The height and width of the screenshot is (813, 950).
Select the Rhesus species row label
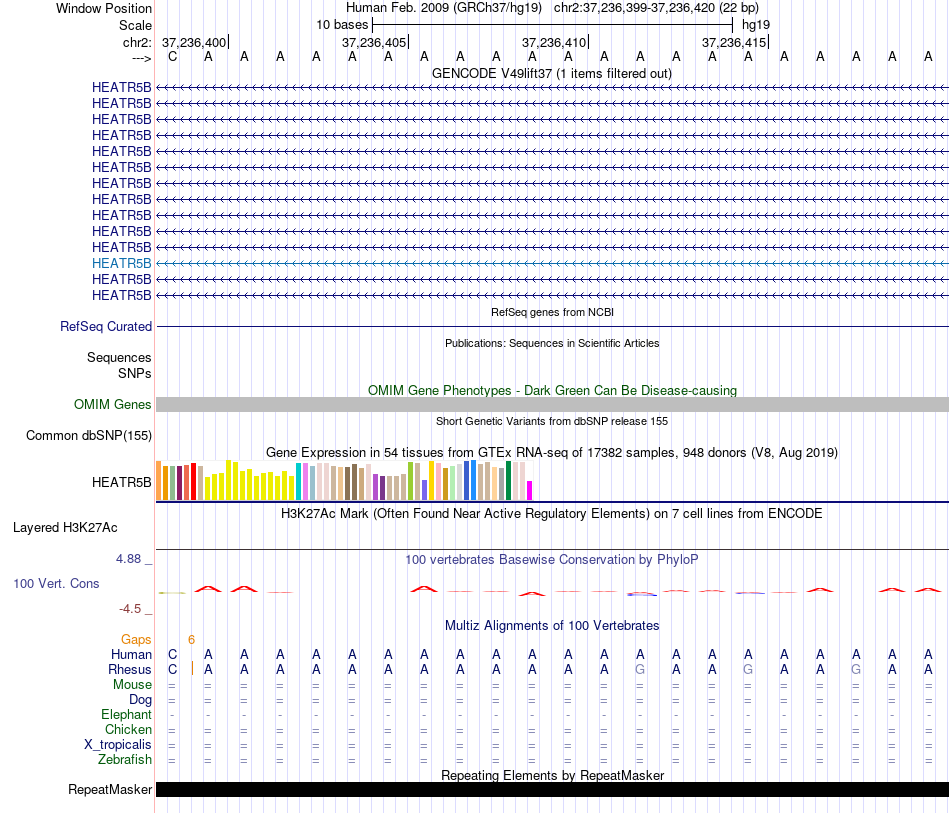[130, 669]
